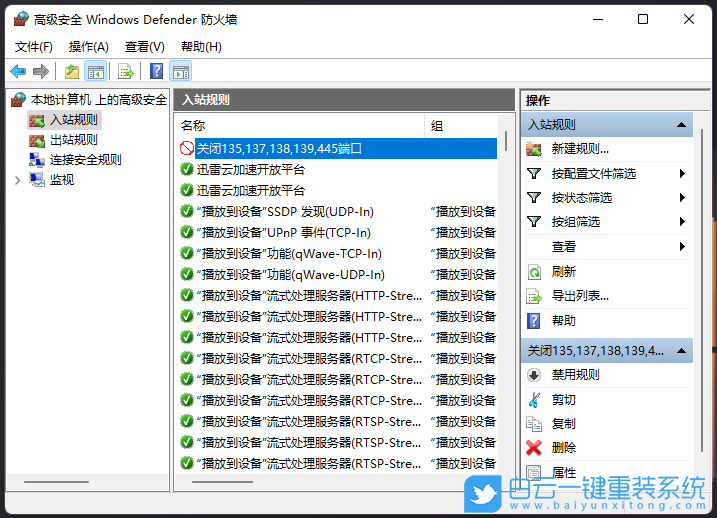
Task: Click the filter icon beside 按状态筛选
Action: (x=534, y=198)
